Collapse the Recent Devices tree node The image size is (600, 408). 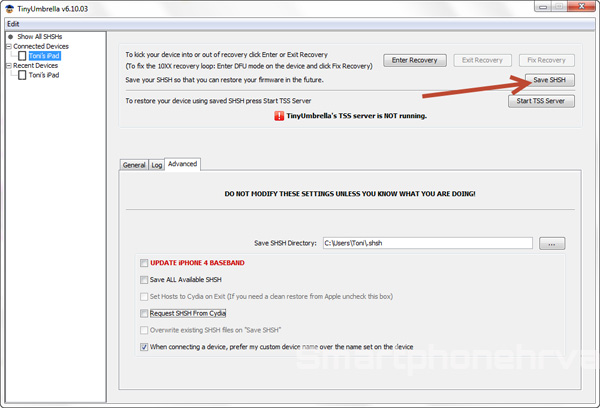click(x=8, y=66)
